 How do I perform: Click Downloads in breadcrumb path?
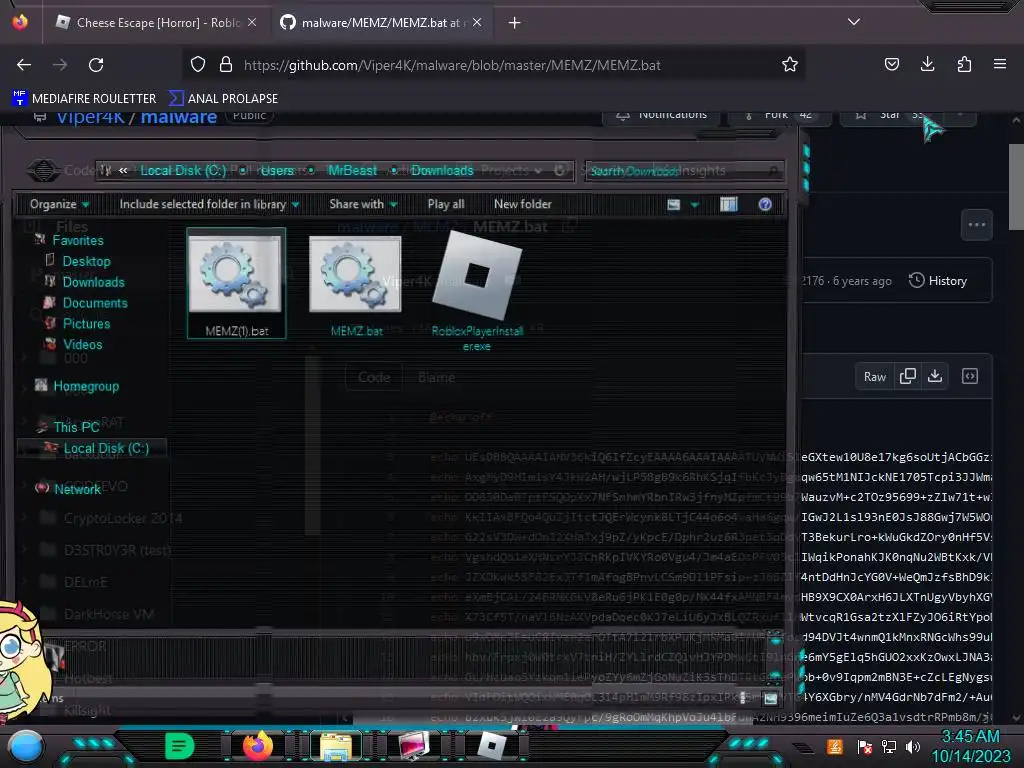pyautogui.click(x=442, y=170)
